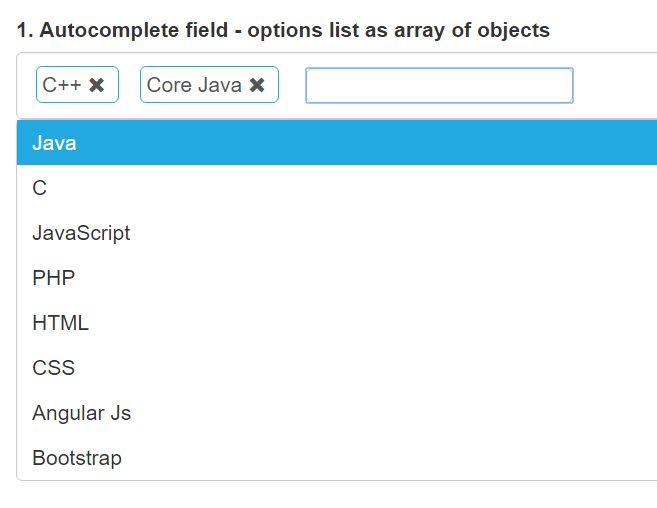Remove the C++ tag with its X icon
The height and width of the screenshot is (508, 657).
(97, 85)
